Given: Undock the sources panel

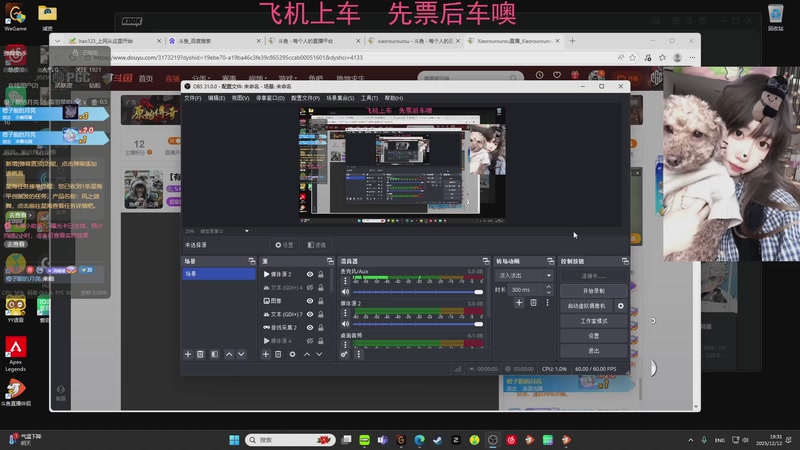Looking at the screenshot, I should coord(330,261).
